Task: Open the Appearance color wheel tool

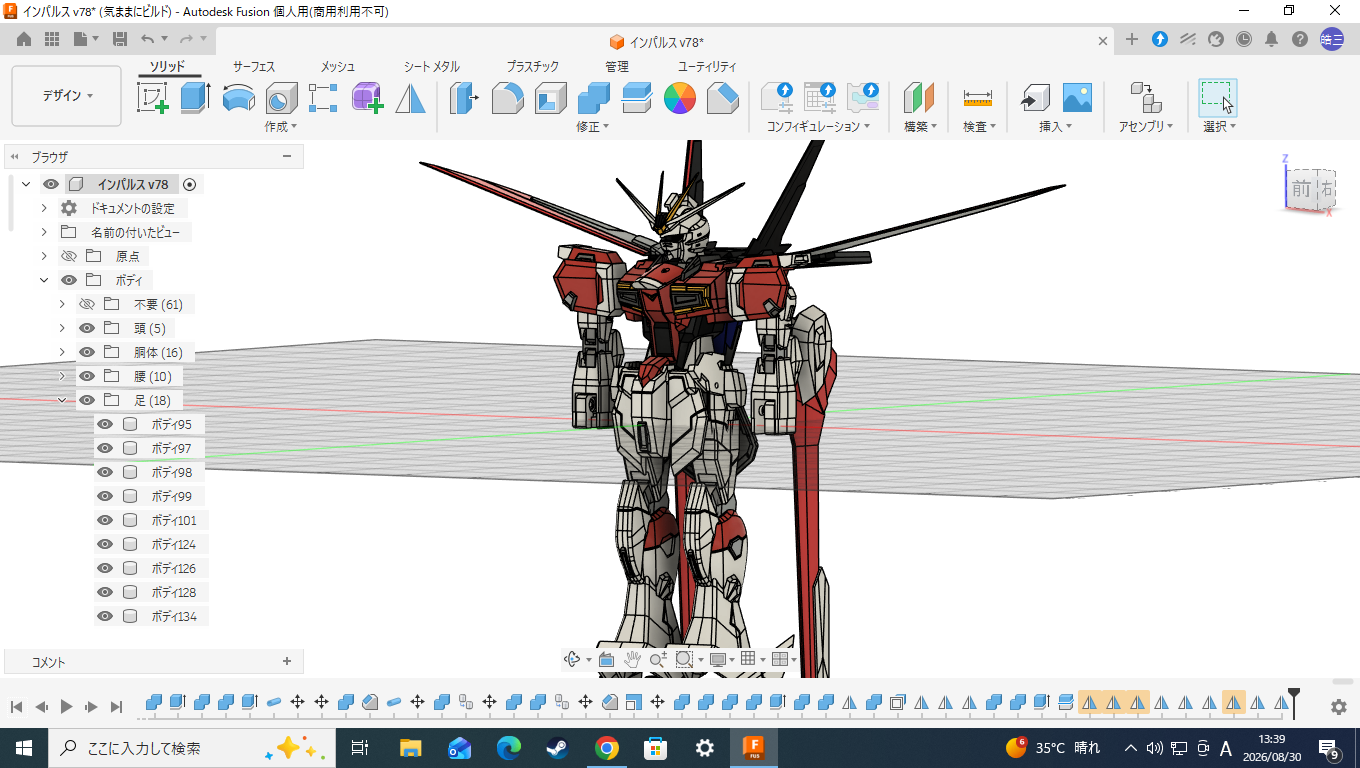Action: click(679, 98)
